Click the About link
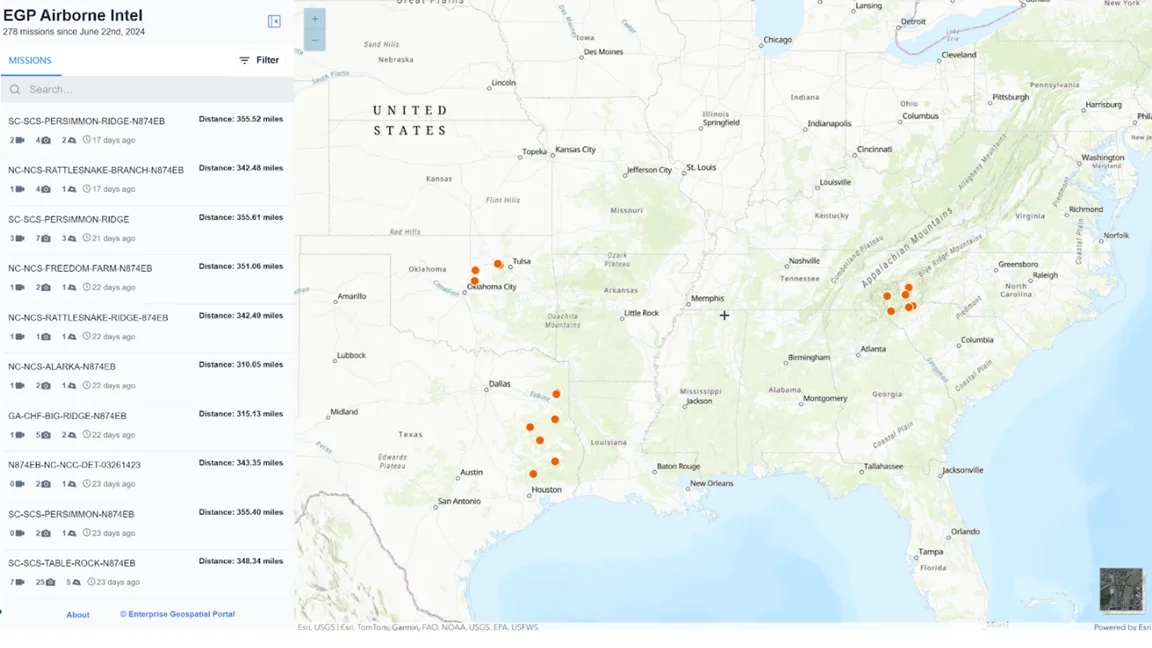The height and width of the screenshot is (648, 1152). (78, 614)
